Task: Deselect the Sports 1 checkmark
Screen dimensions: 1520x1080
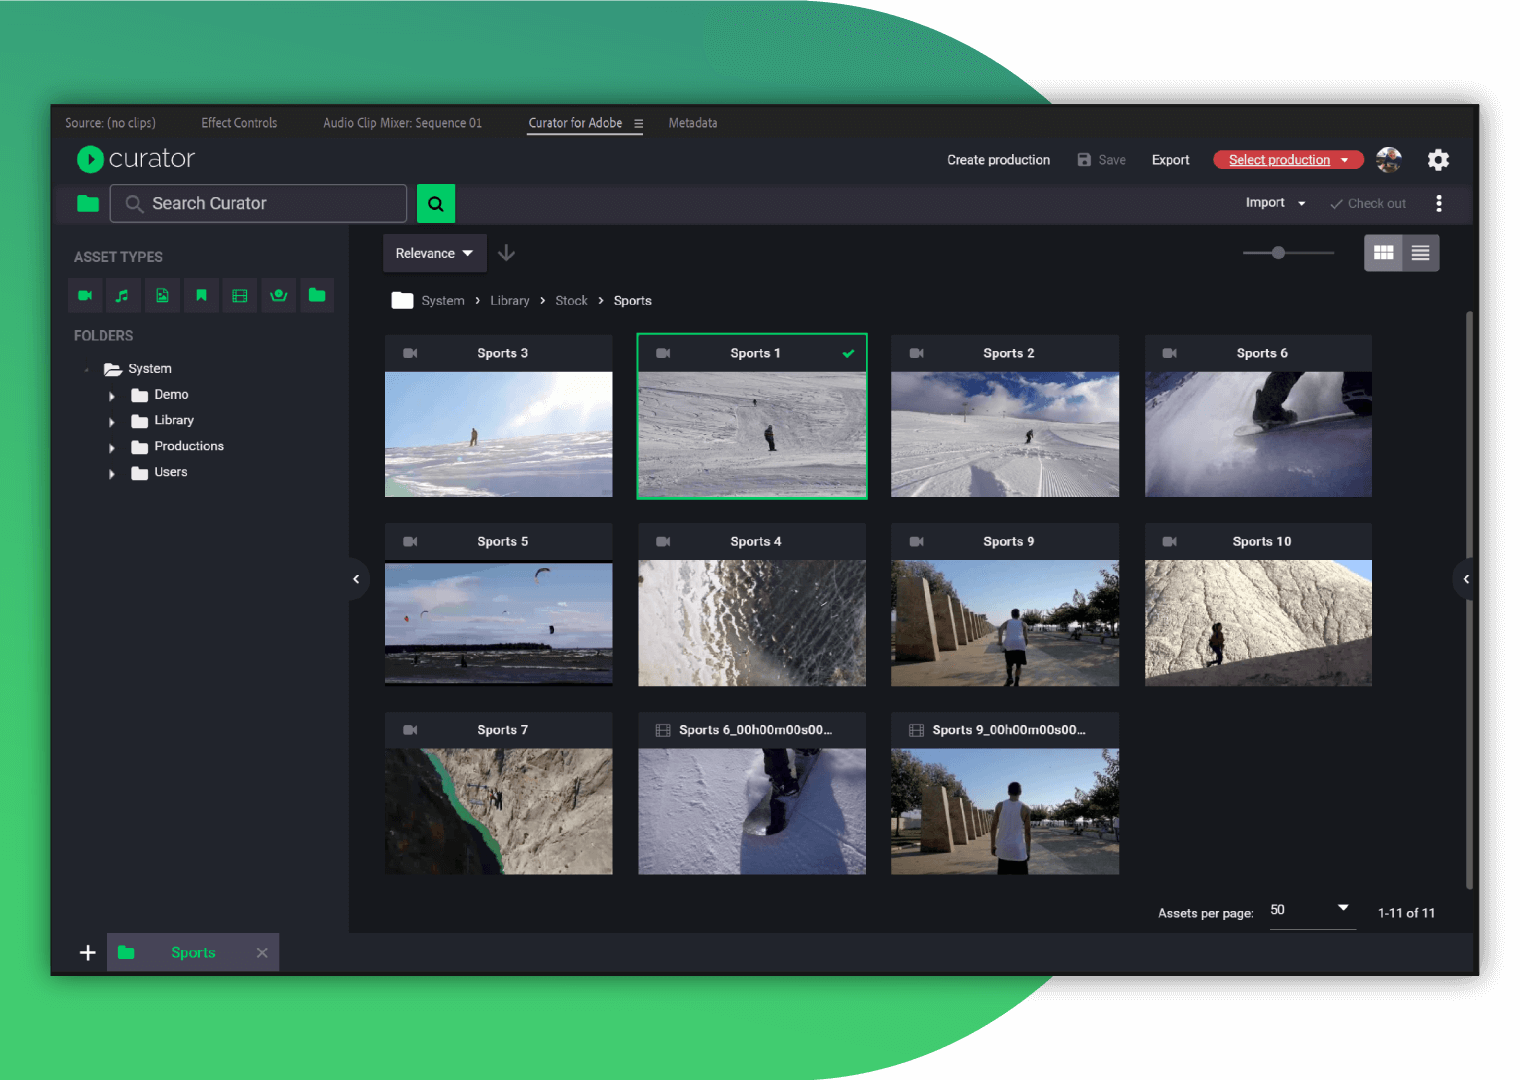Action: point(848,353)
